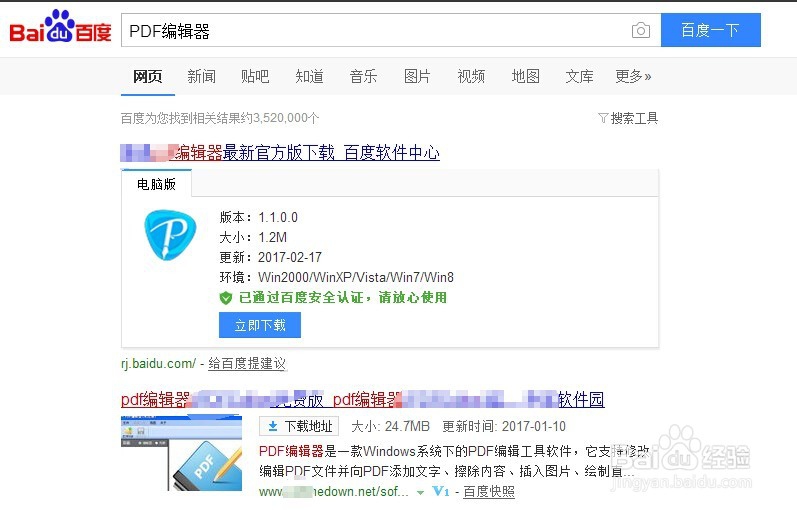The image size is (797, 510).
Task: Click the 大小: 24.7MB text
Action: point(390,427)
